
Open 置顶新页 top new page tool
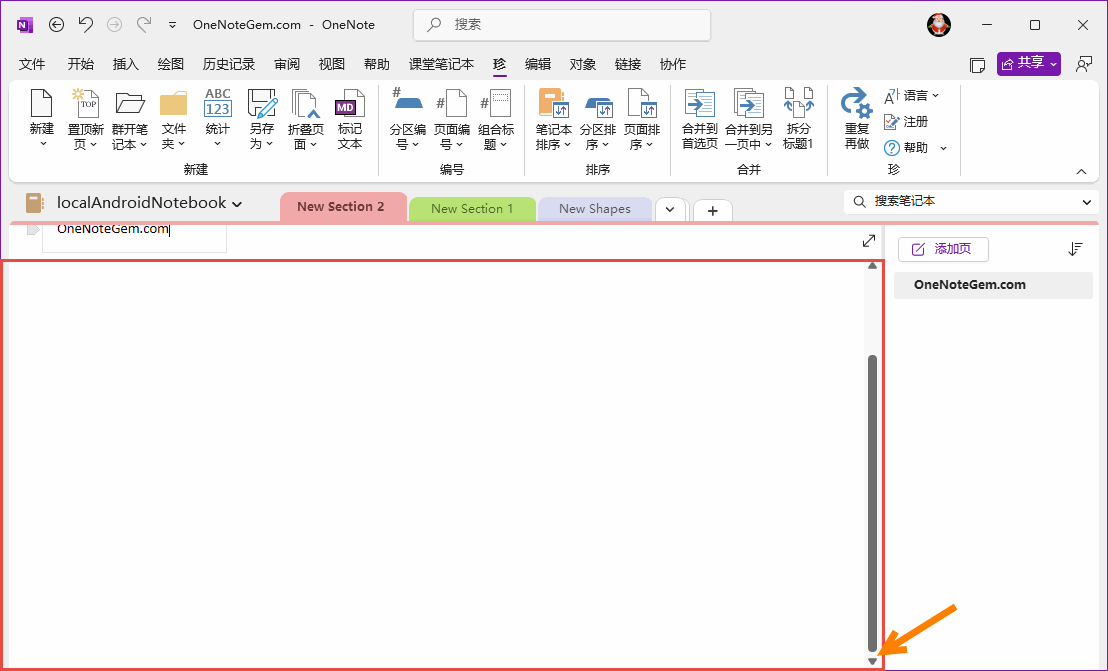86,118
